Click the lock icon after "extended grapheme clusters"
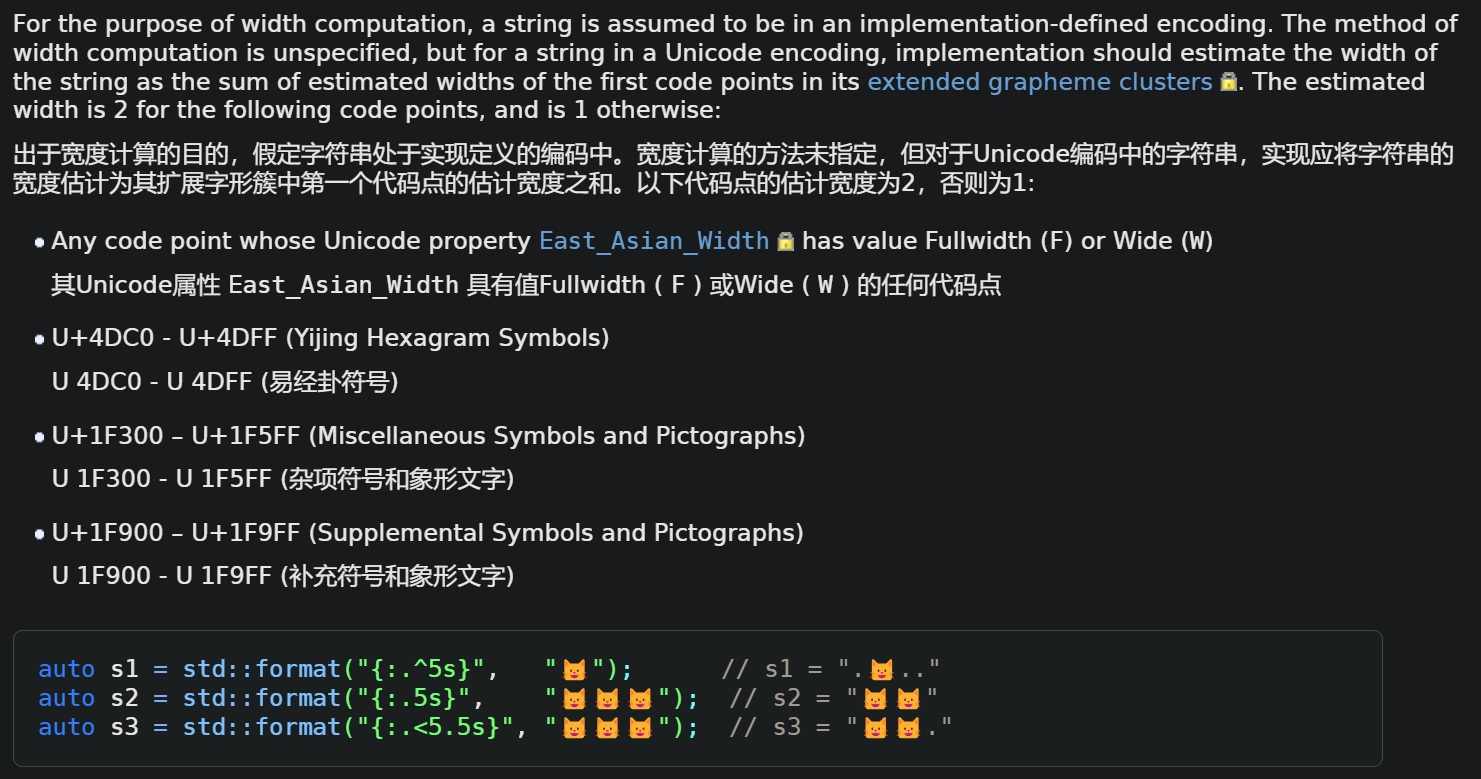1481x779 pixels. click(x=1228, y=82)
